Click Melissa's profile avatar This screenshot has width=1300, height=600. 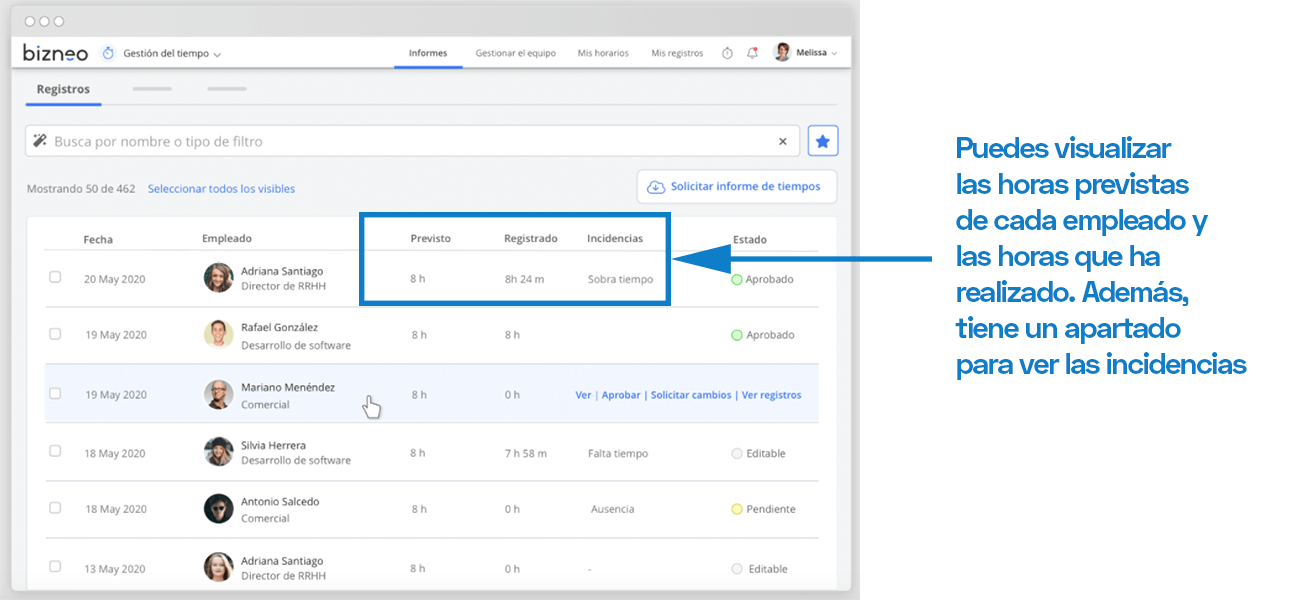coord(782,53)
